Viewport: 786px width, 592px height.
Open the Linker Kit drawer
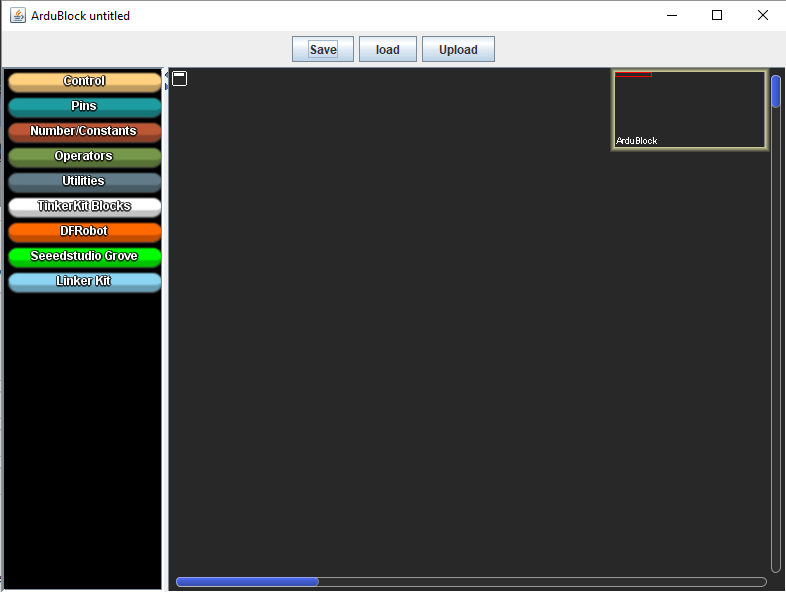[84, 282]
